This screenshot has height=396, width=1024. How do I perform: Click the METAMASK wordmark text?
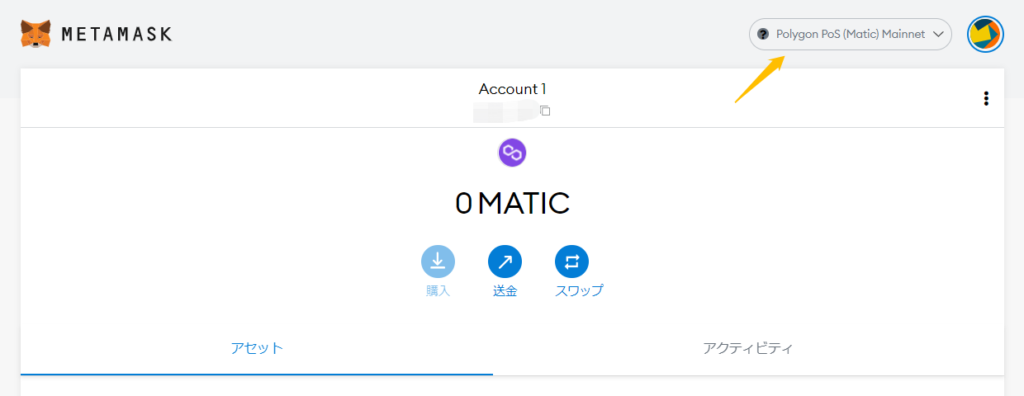117,34
